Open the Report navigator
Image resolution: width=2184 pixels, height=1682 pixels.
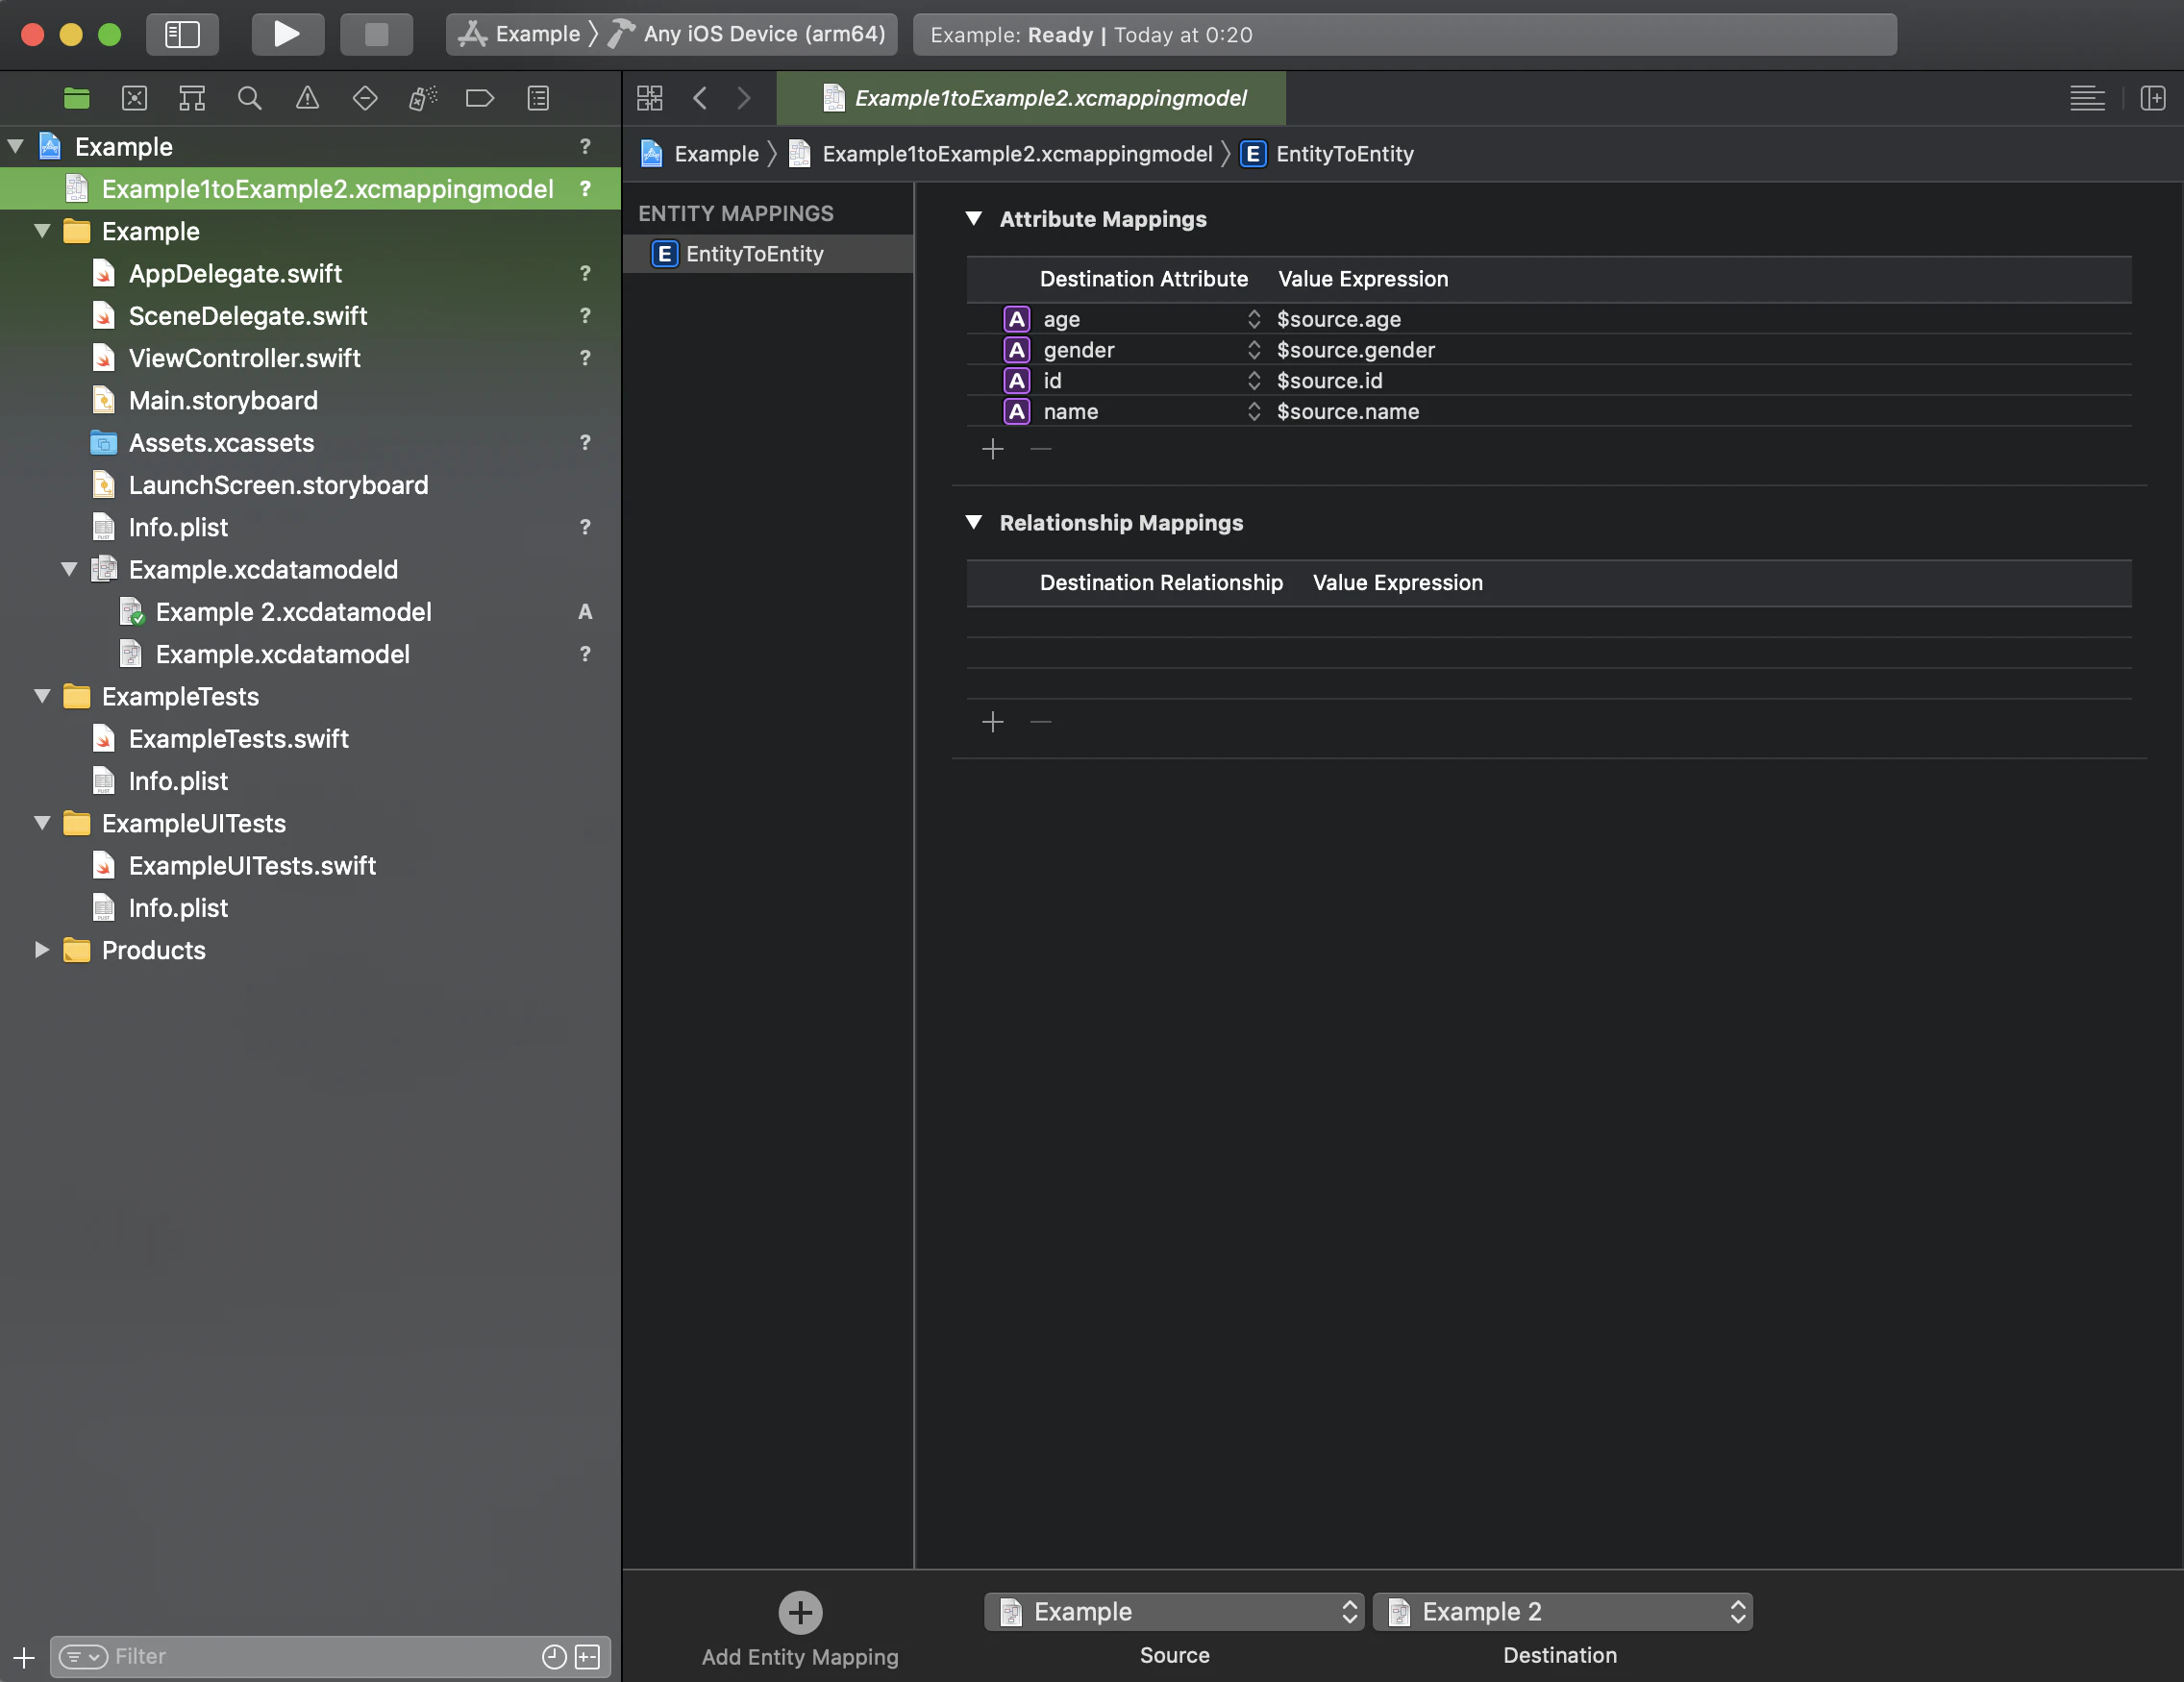[x=538, y=98]
